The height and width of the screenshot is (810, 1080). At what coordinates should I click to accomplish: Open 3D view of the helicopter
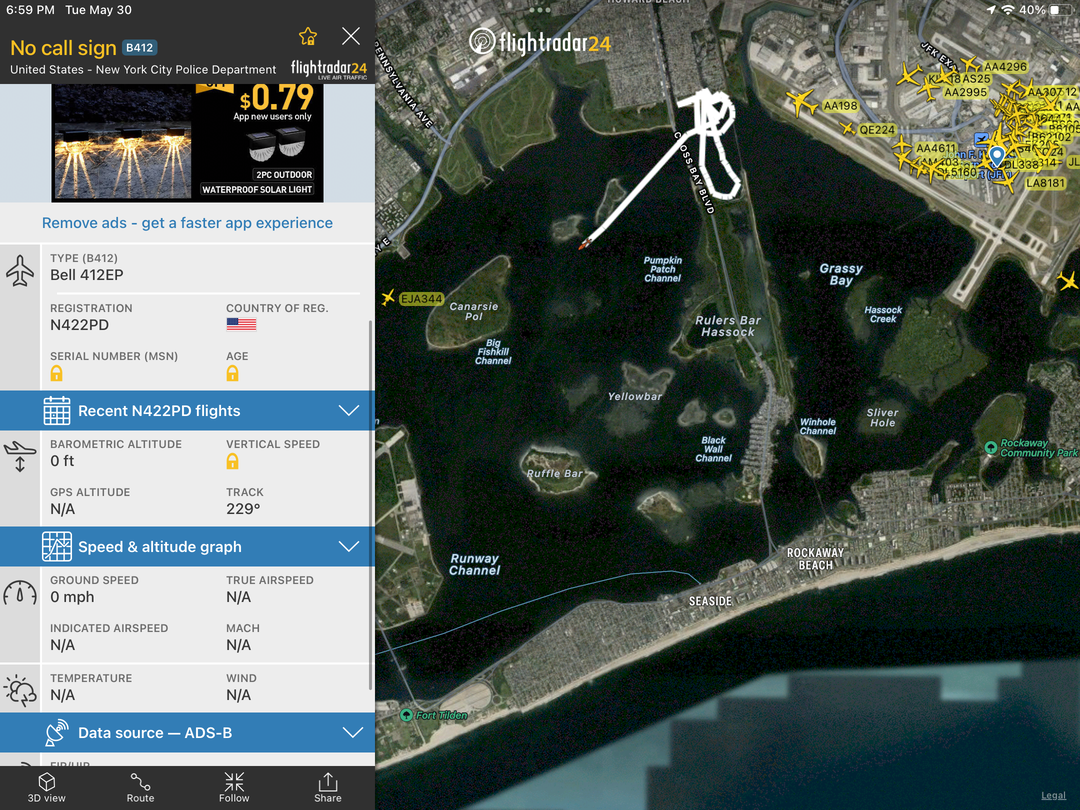click(x=47, y=788)
